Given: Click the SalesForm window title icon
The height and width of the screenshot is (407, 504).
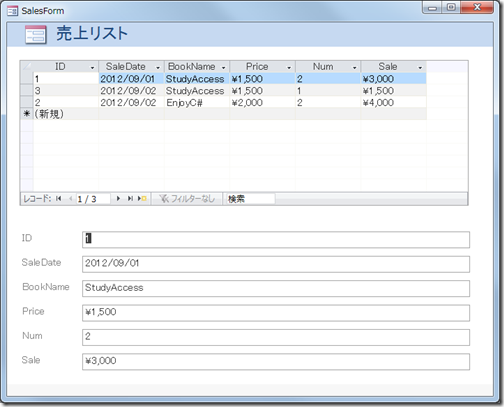Looking at the screenshot, I should [12, 11].
